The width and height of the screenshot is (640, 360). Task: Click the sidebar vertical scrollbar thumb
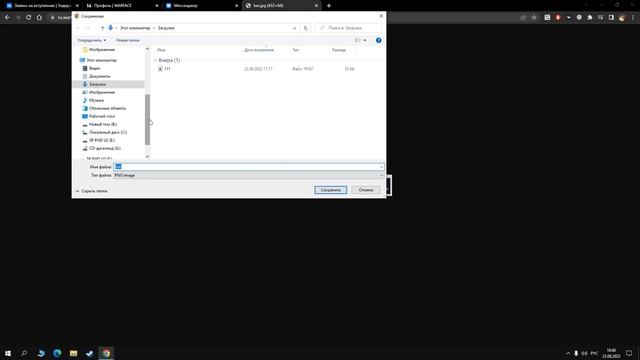147,120
